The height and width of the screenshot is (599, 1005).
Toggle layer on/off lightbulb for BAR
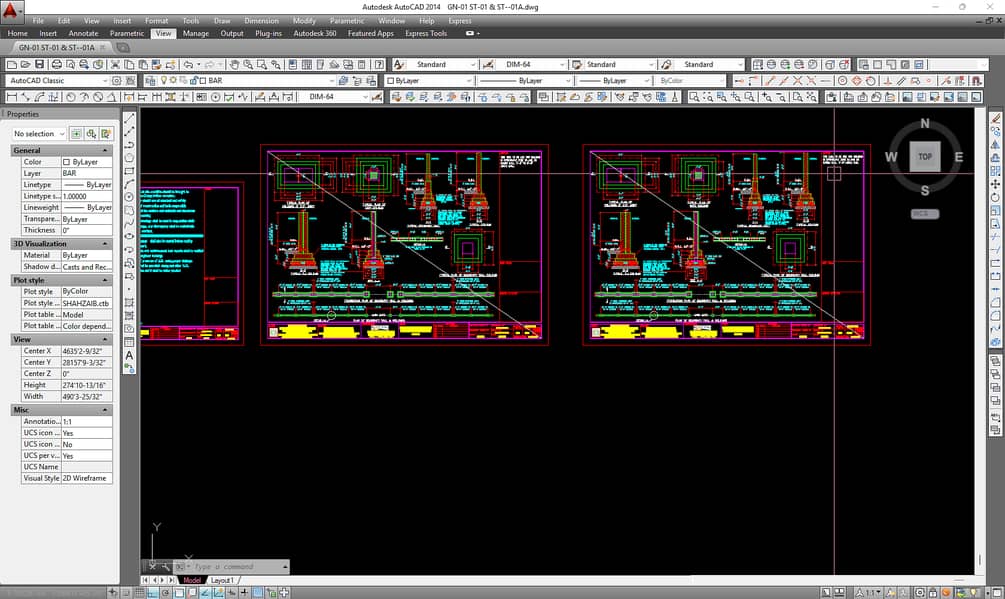(163, 81)
